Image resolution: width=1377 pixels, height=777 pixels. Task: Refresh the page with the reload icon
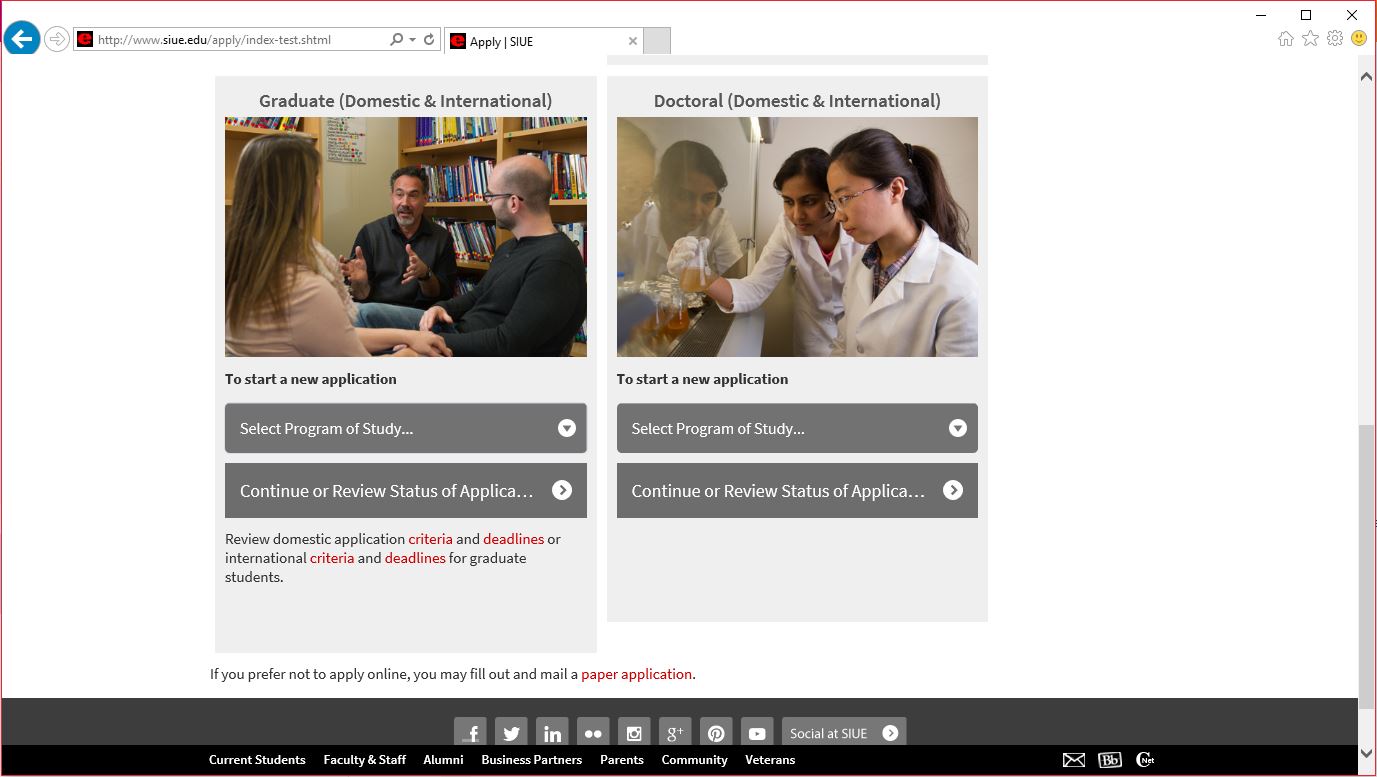(429, 40)
